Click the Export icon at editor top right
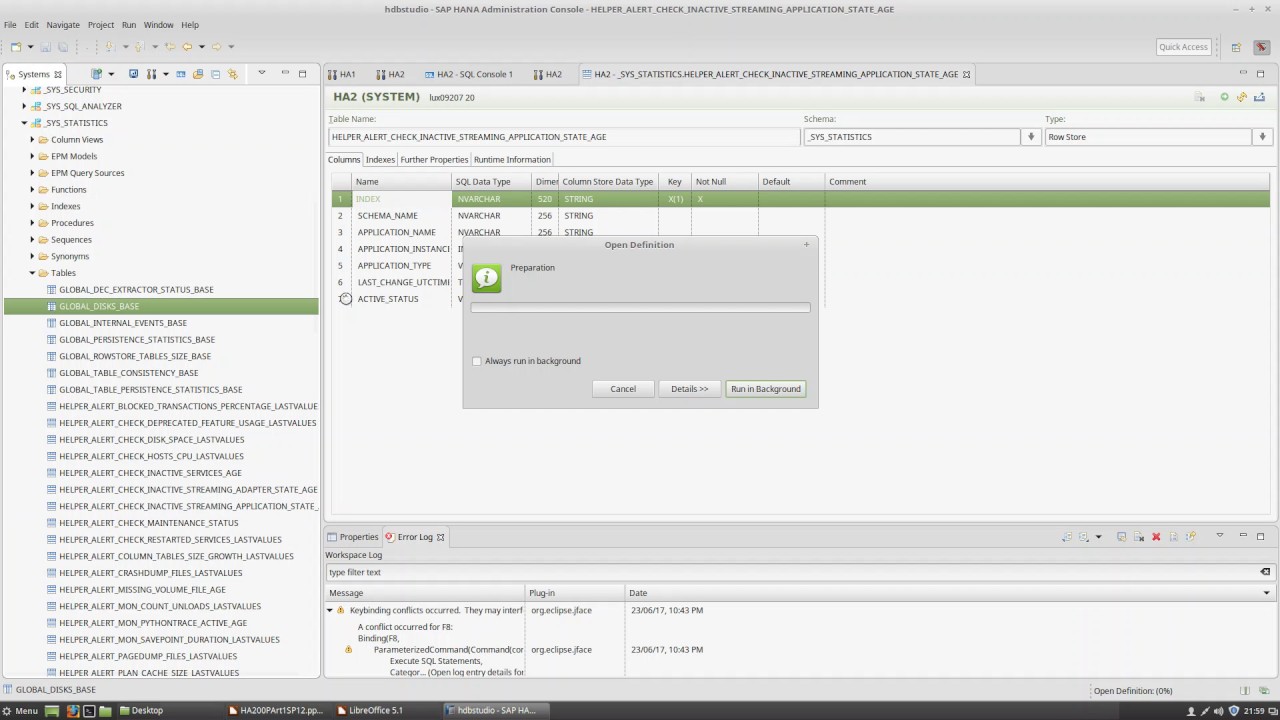1280x720 pixels. (1259, 97)
